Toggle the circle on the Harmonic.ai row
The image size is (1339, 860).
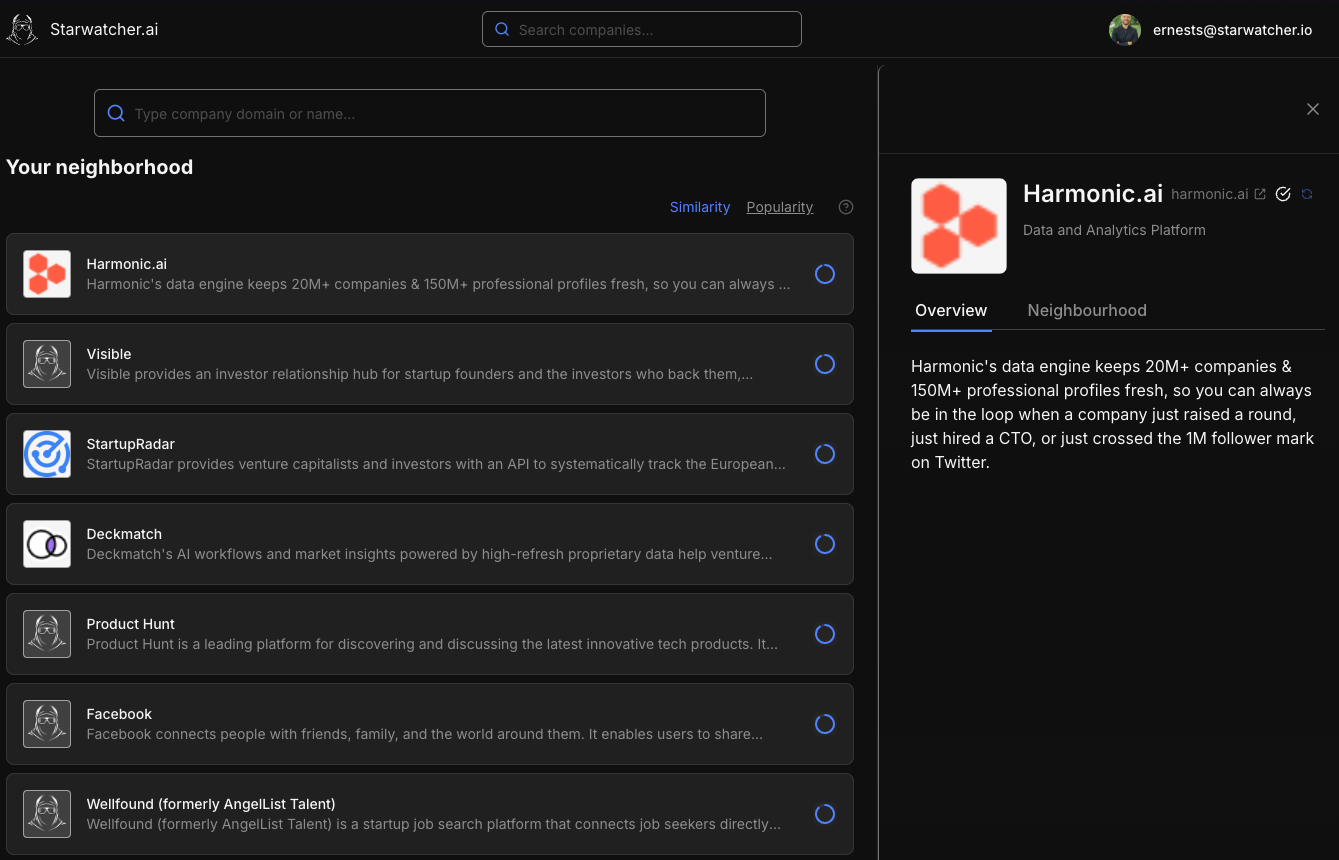(825, 274)
